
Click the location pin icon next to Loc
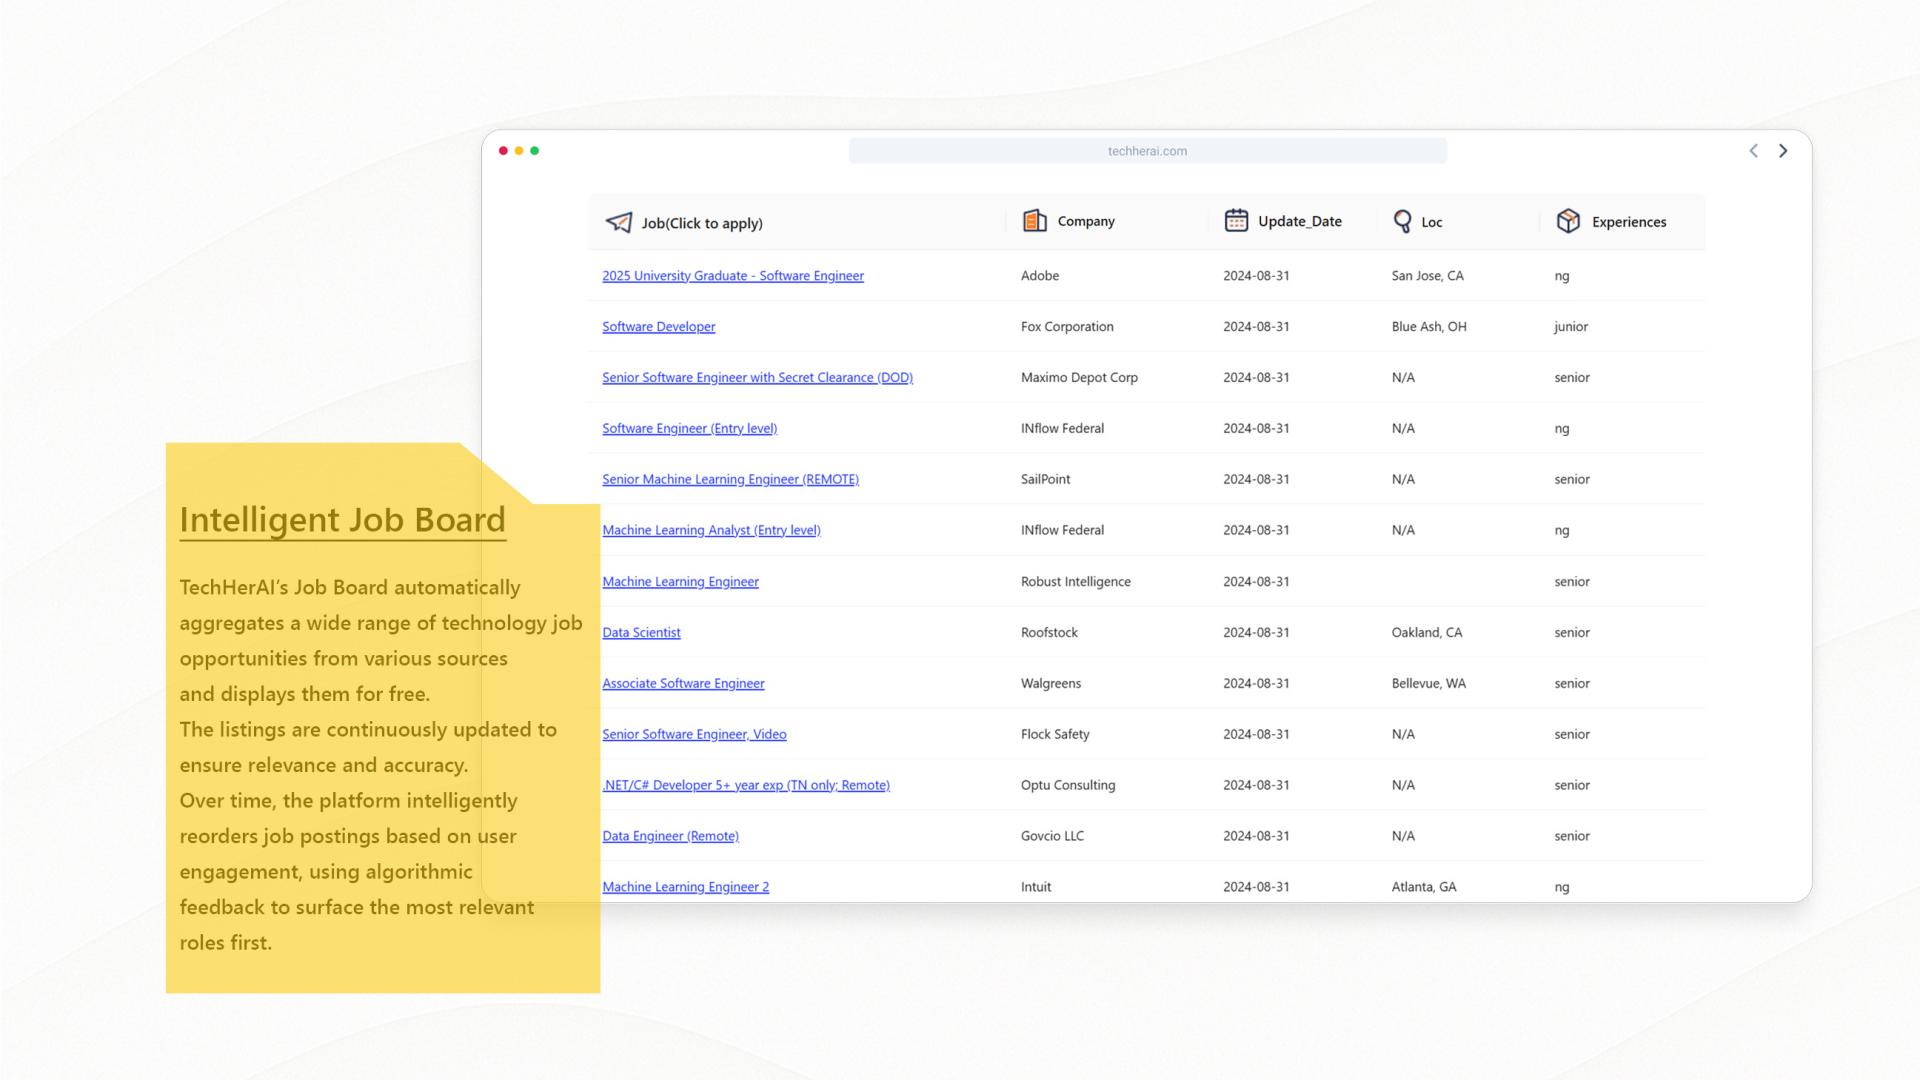(x=1402, y=221)
